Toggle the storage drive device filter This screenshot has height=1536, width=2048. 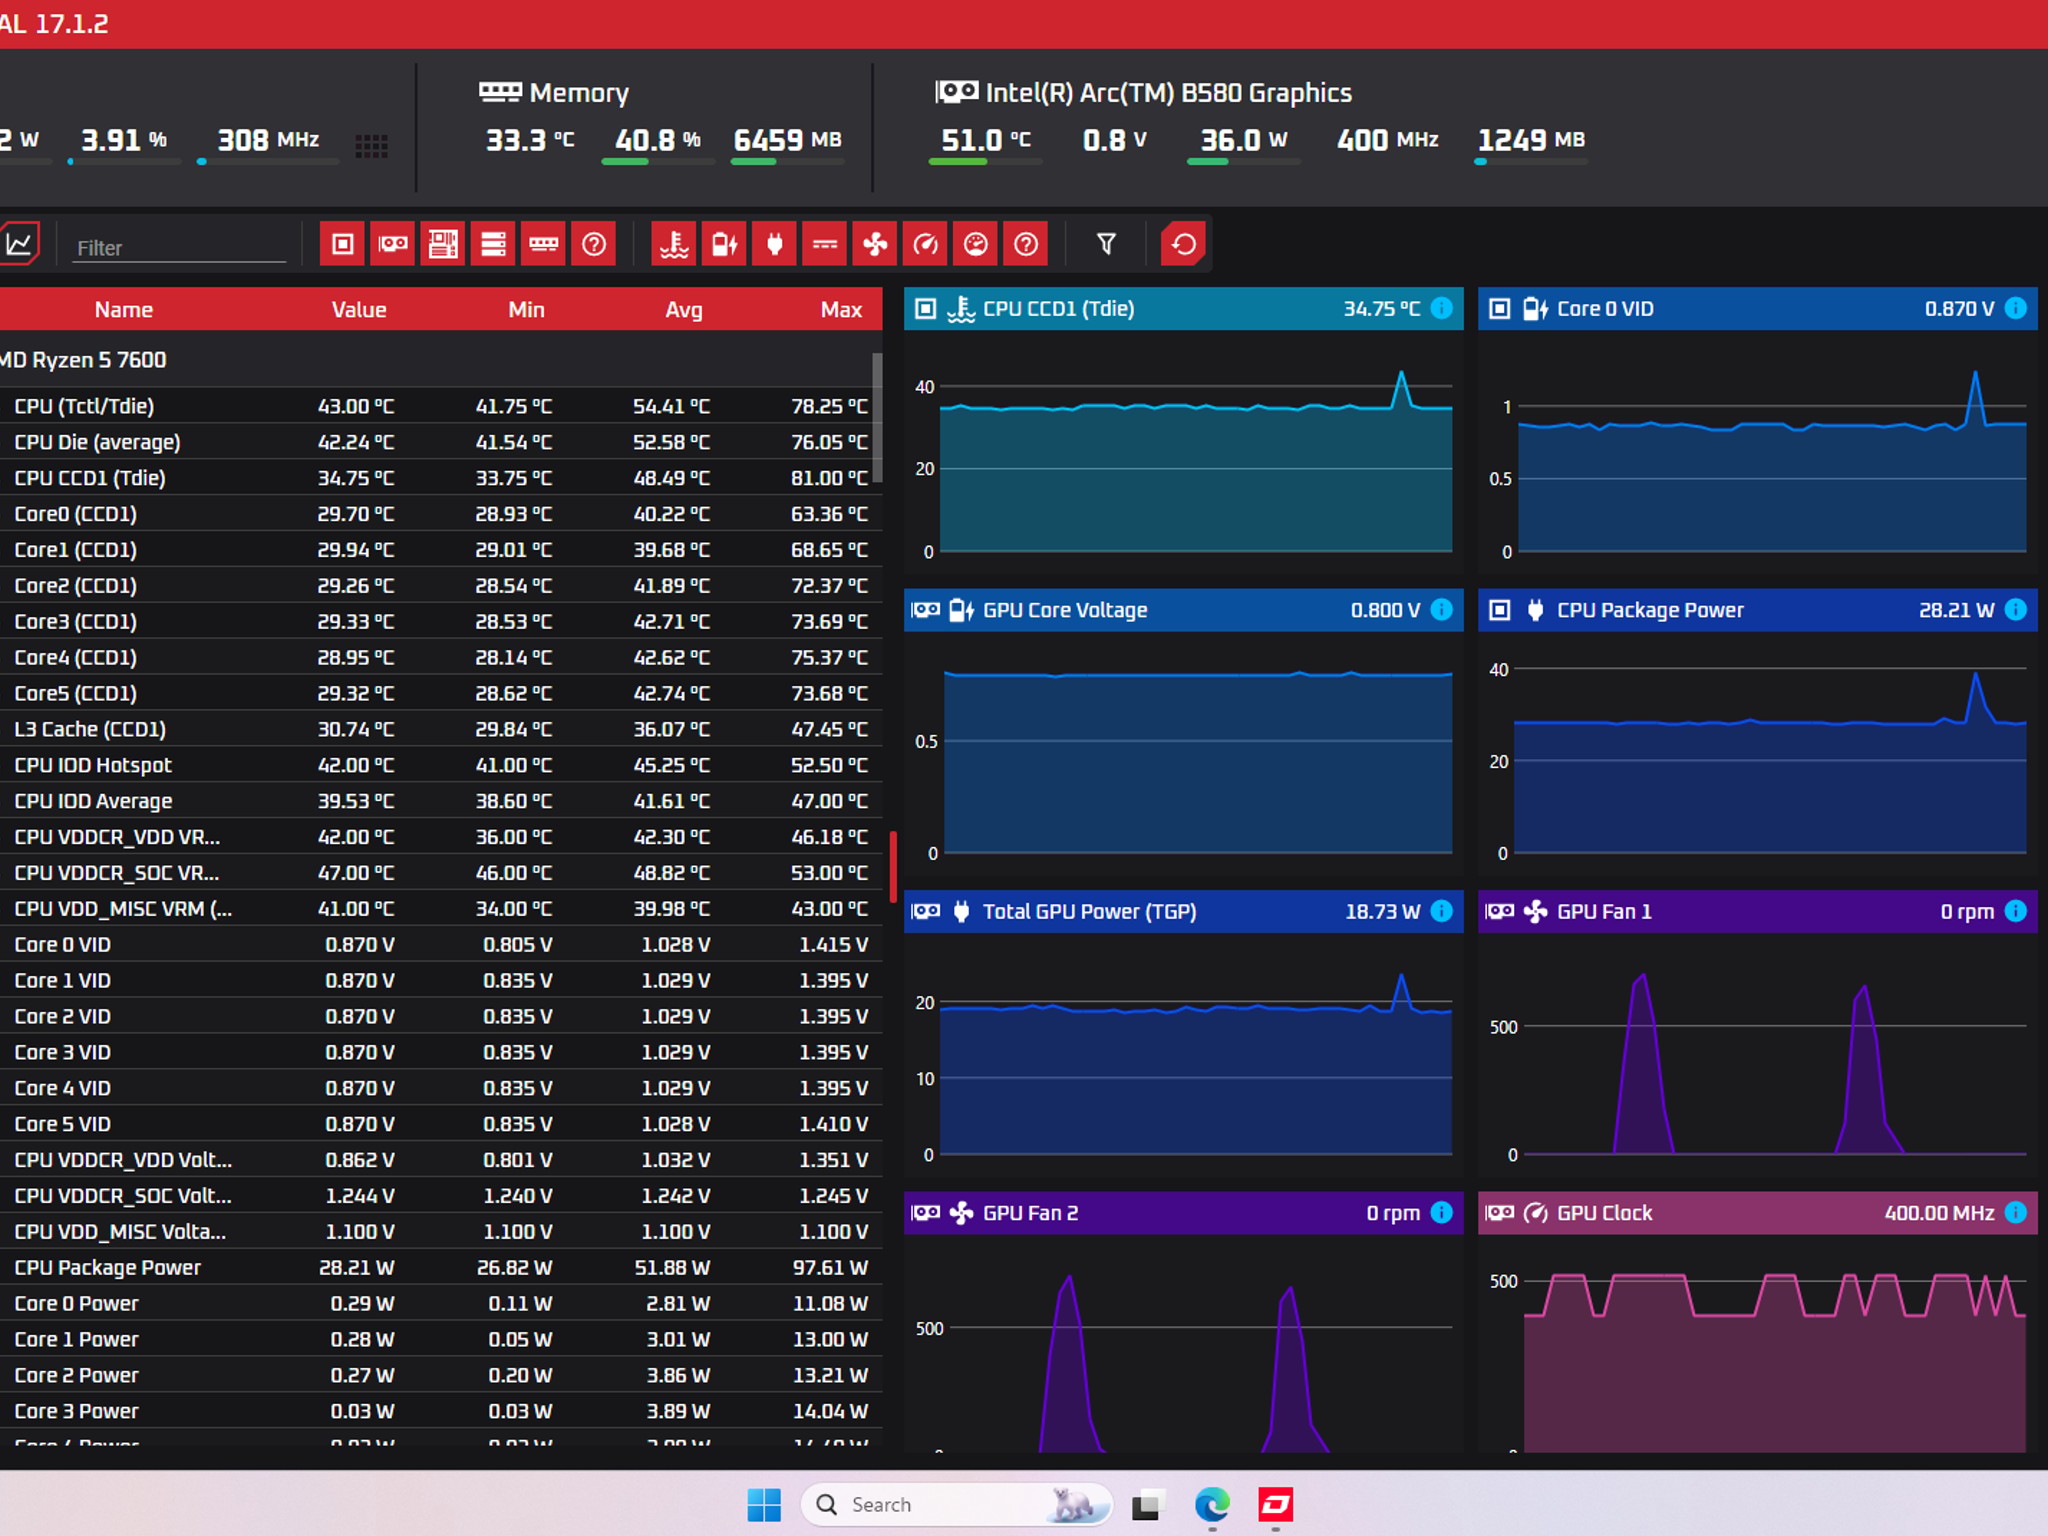pyautogui.click(x=493, y=244)
